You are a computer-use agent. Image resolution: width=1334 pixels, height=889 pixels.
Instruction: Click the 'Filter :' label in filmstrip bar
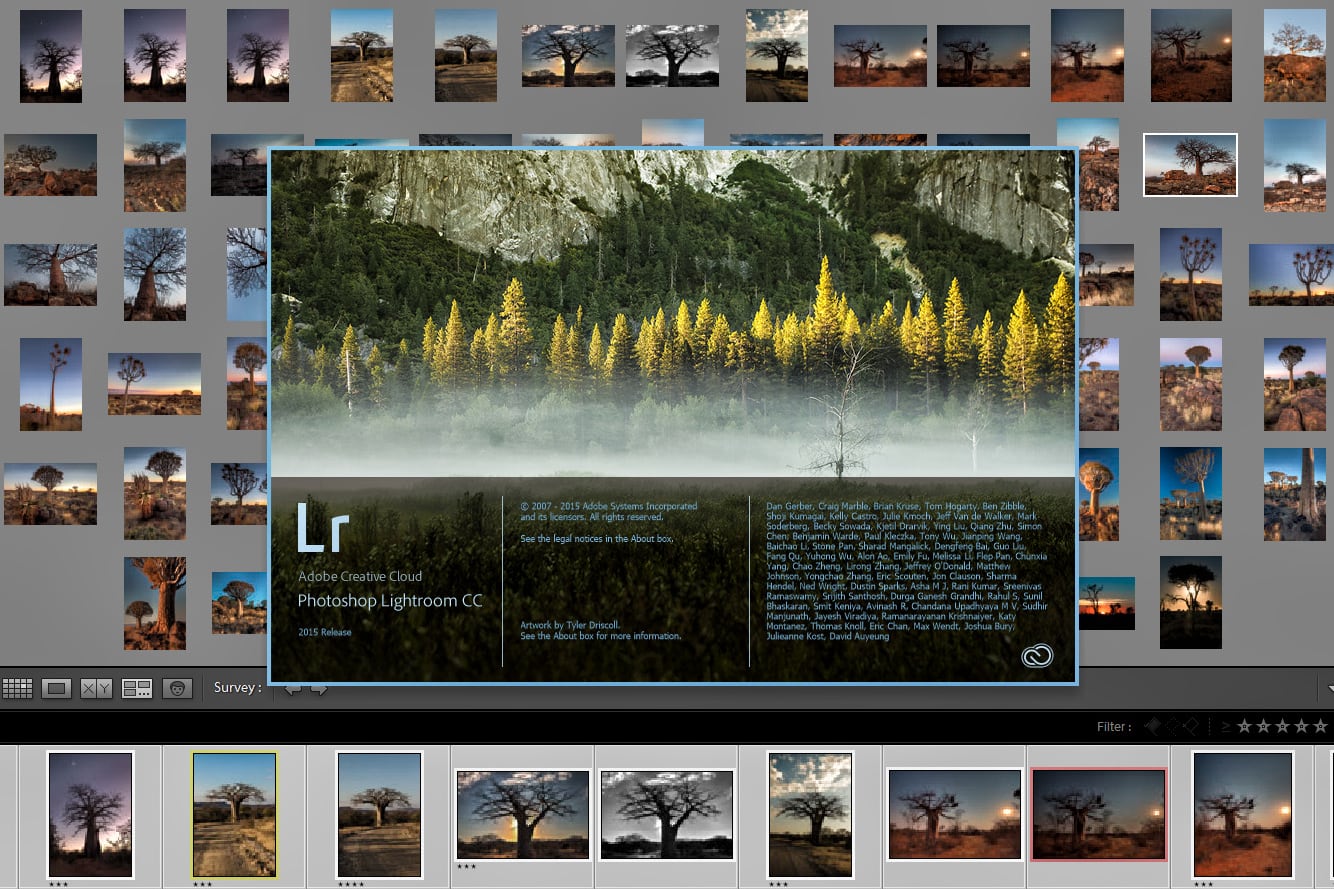[x=1114, y=727]
